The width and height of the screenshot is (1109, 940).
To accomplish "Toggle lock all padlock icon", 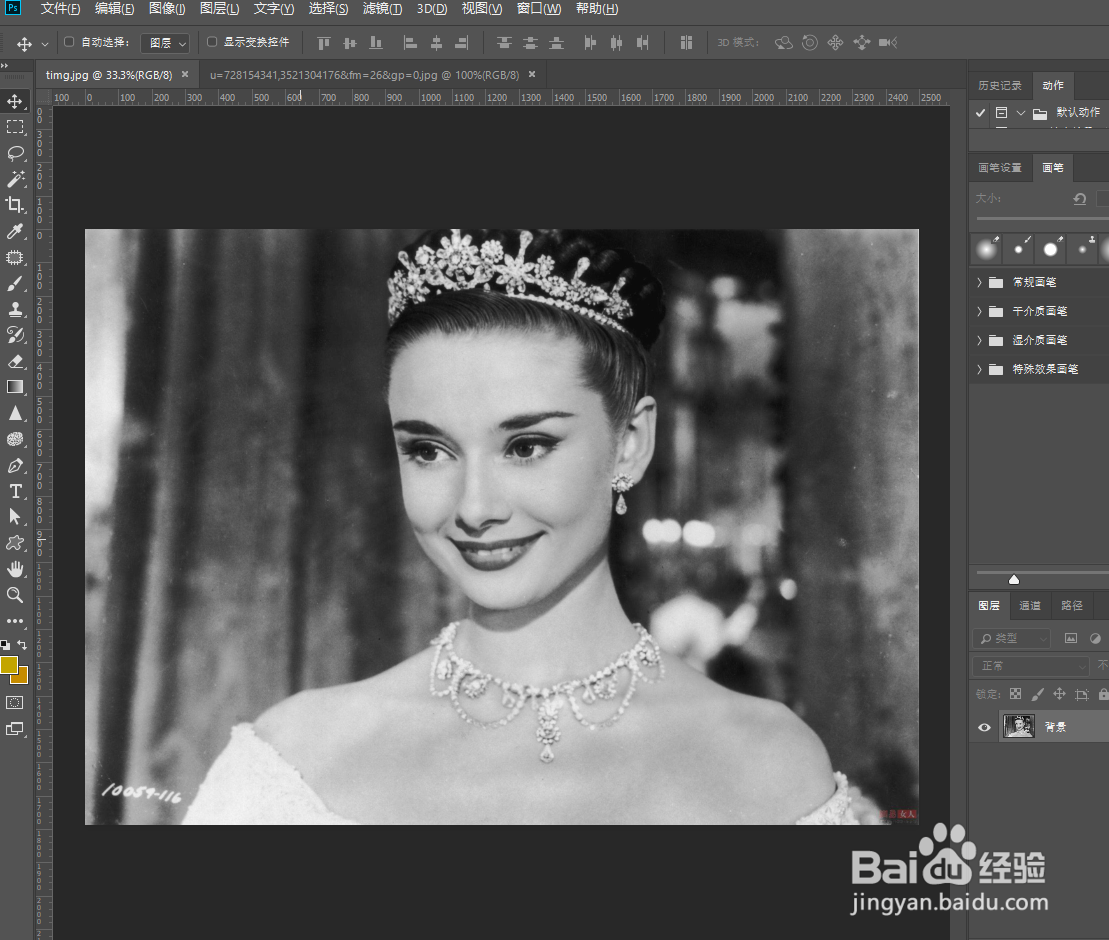I will 1103,694.
